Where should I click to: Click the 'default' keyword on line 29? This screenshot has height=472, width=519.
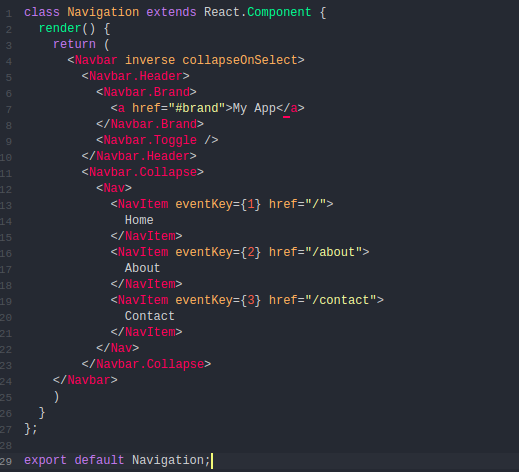coord(99,460)
